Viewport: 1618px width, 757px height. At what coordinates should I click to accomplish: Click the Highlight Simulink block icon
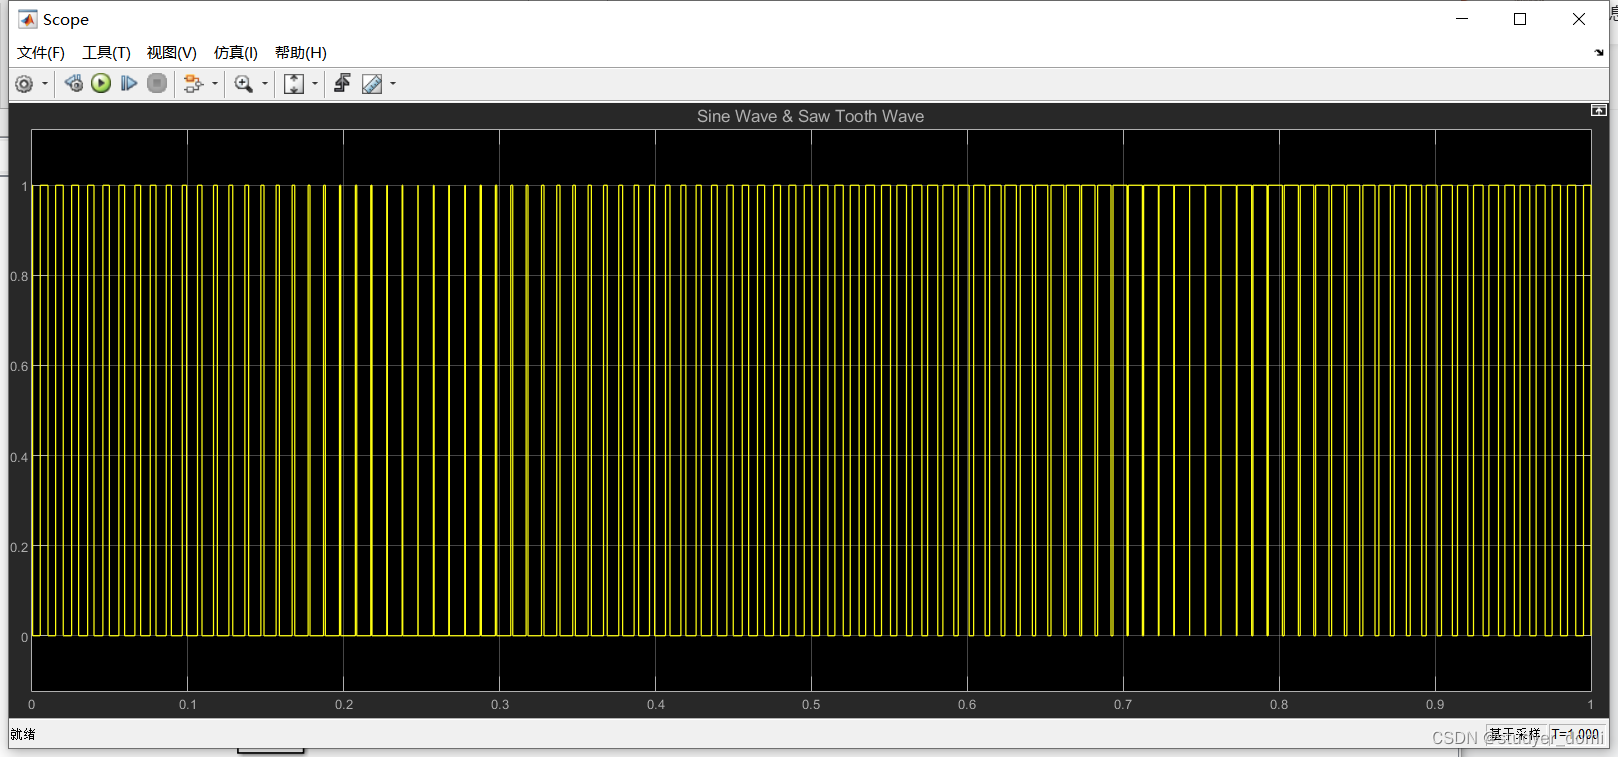(x=193, y=84)
